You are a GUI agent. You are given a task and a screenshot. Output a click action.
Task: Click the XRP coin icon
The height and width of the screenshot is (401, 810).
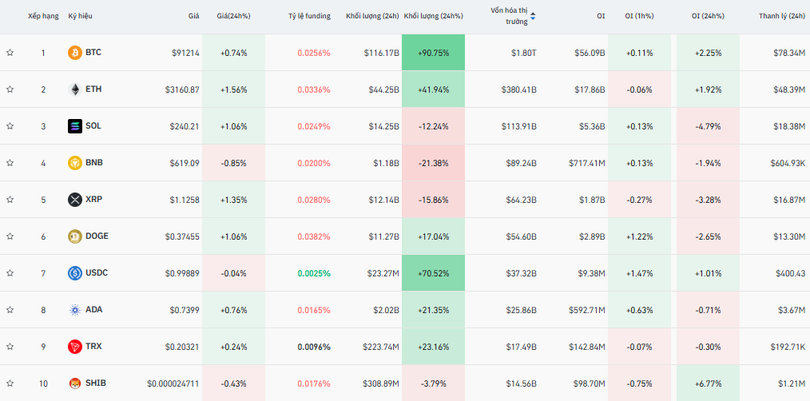click(74, 200)
